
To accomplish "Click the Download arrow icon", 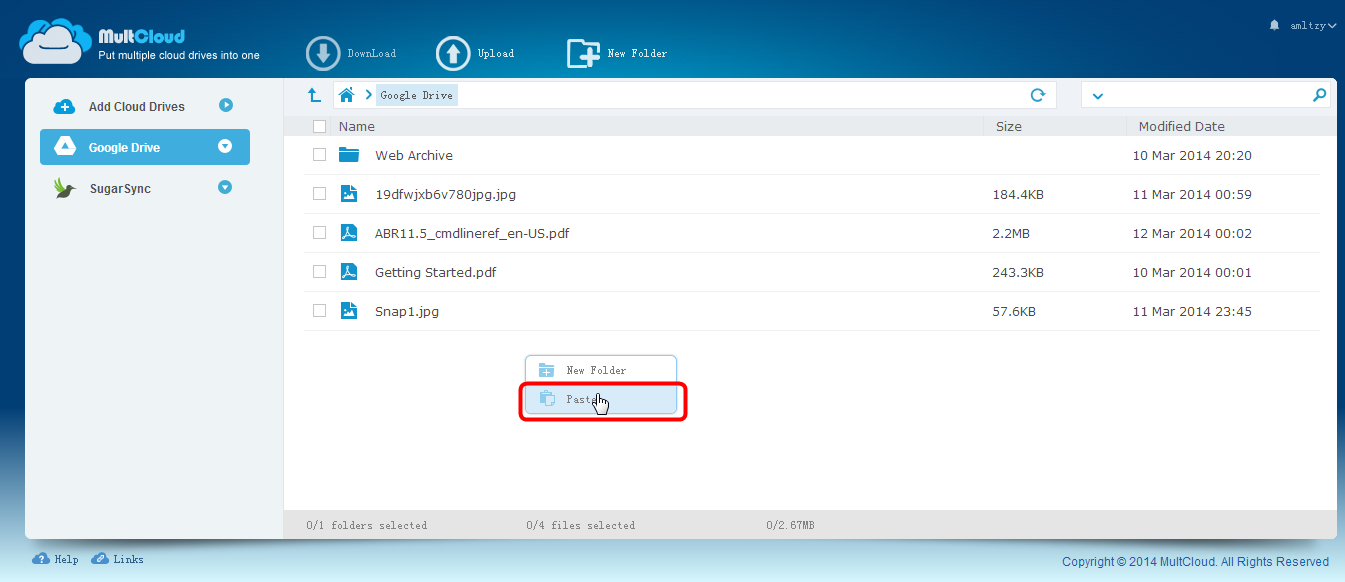I will 323,53.
